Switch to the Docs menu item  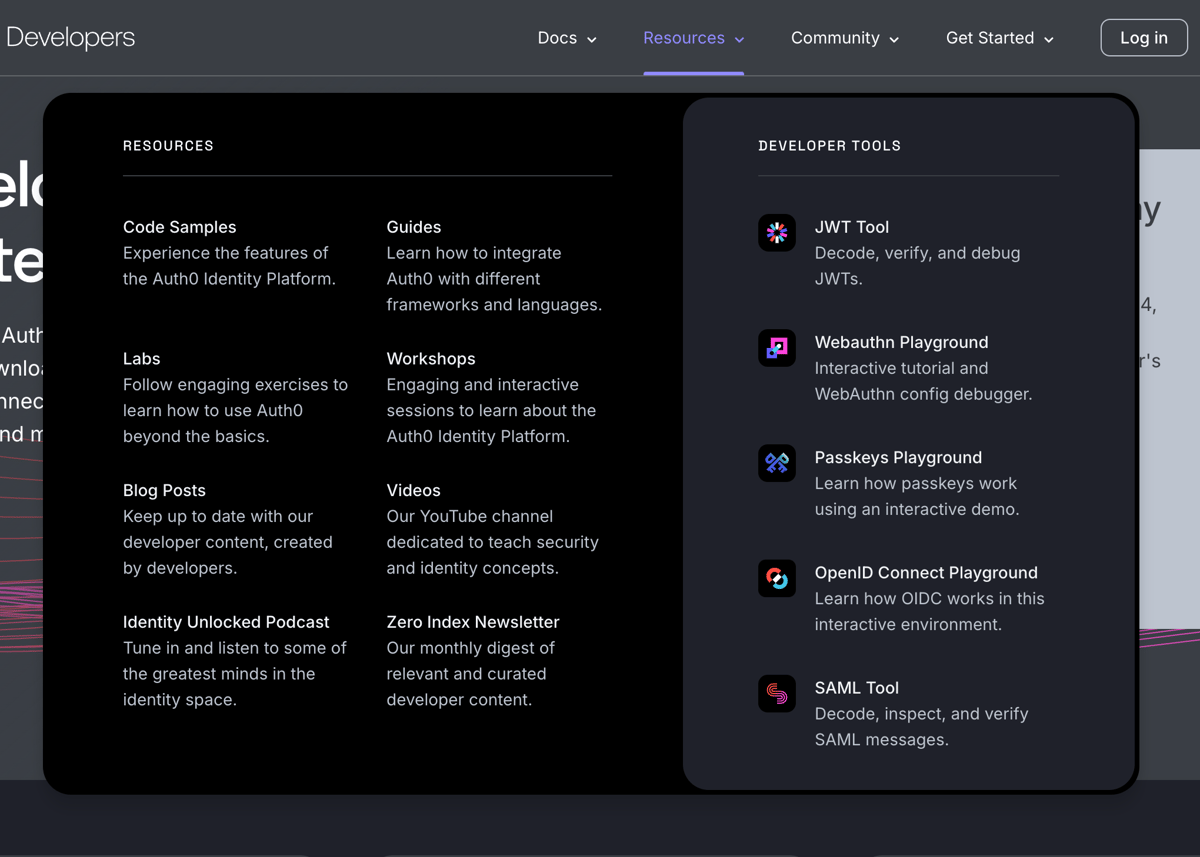(557, 37)
